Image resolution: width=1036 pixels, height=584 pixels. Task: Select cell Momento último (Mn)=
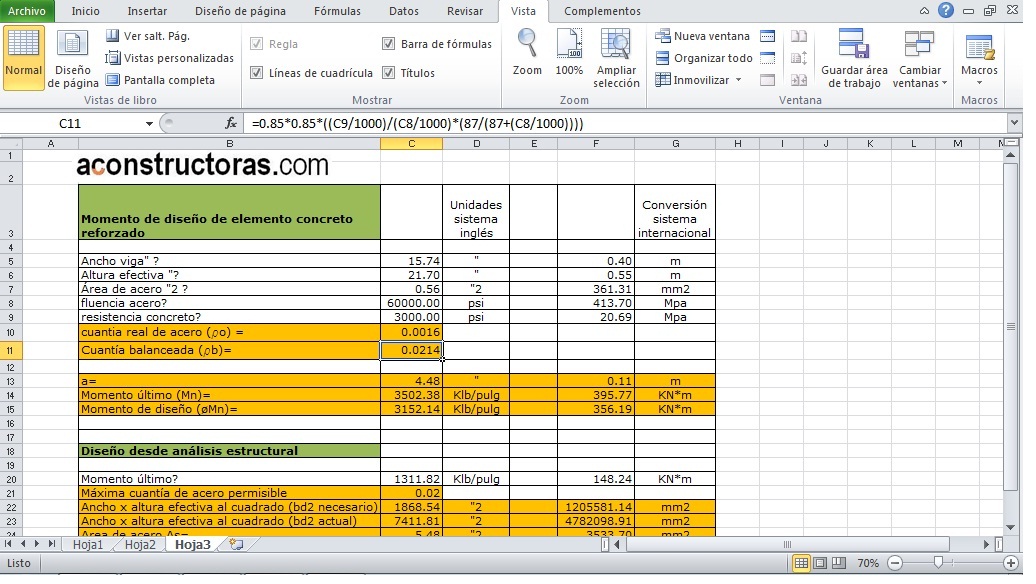tap(229, 395)
